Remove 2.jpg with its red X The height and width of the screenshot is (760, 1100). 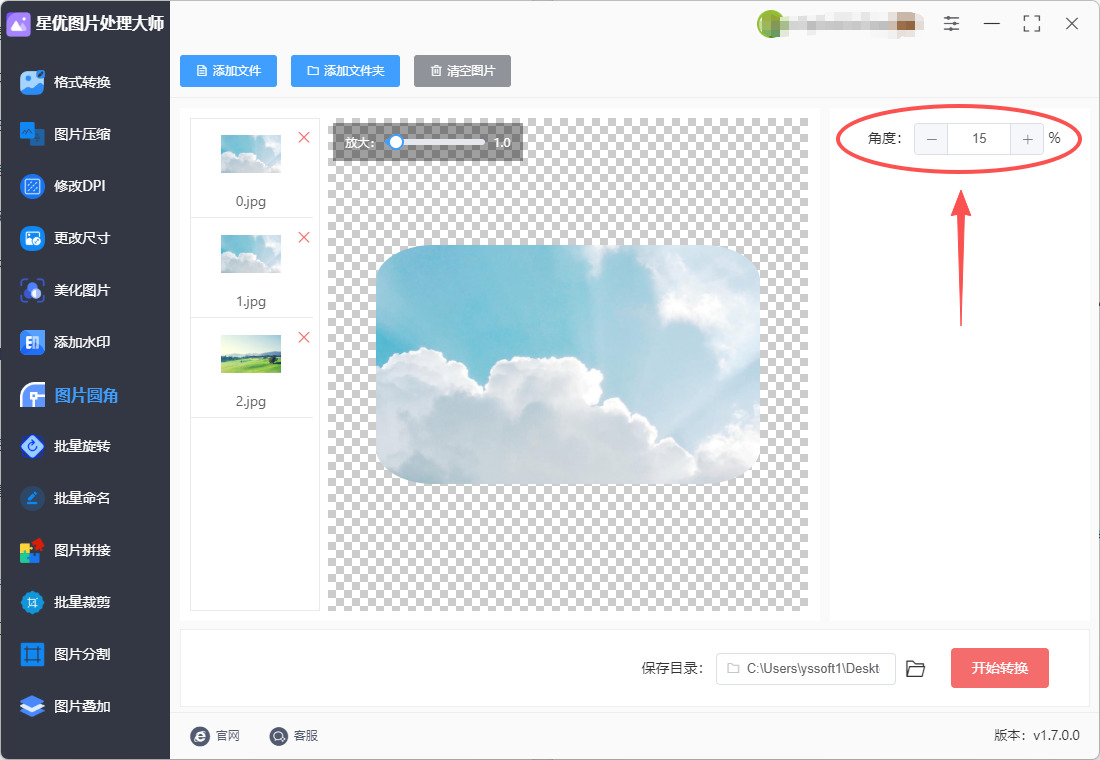[x=304, y=338]
